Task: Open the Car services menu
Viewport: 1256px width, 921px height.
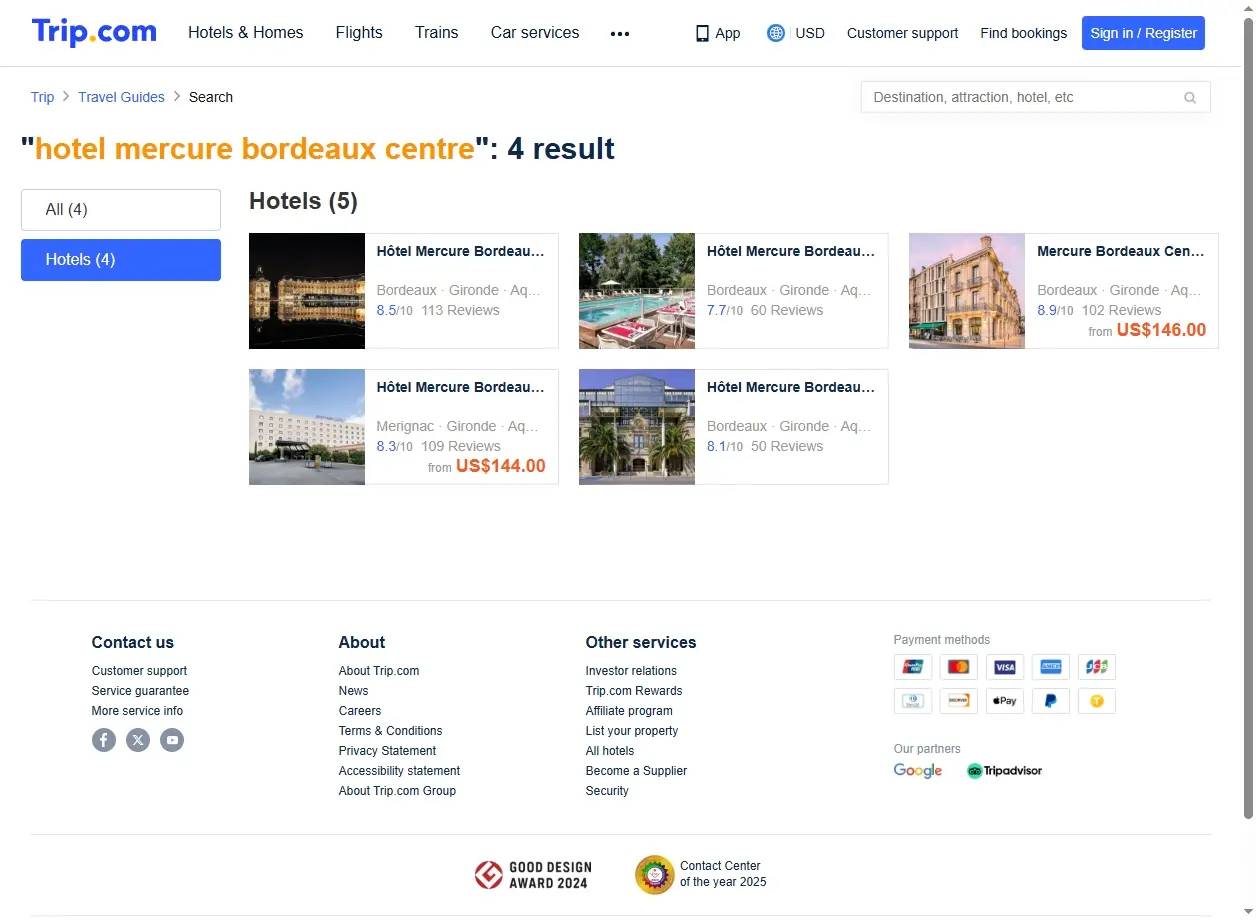Action: click(535, 32)
